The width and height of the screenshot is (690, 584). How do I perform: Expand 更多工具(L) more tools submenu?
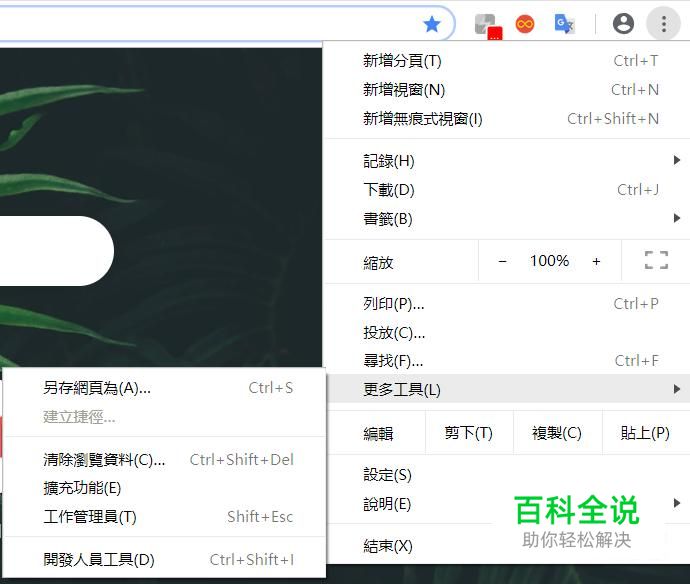(x=508, y=389)
